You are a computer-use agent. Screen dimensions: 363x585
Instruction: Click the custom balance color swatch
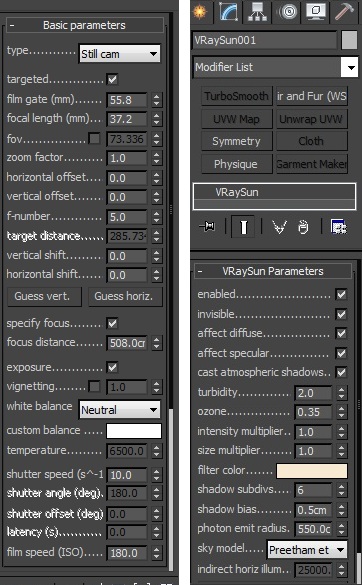pos(134,431)
